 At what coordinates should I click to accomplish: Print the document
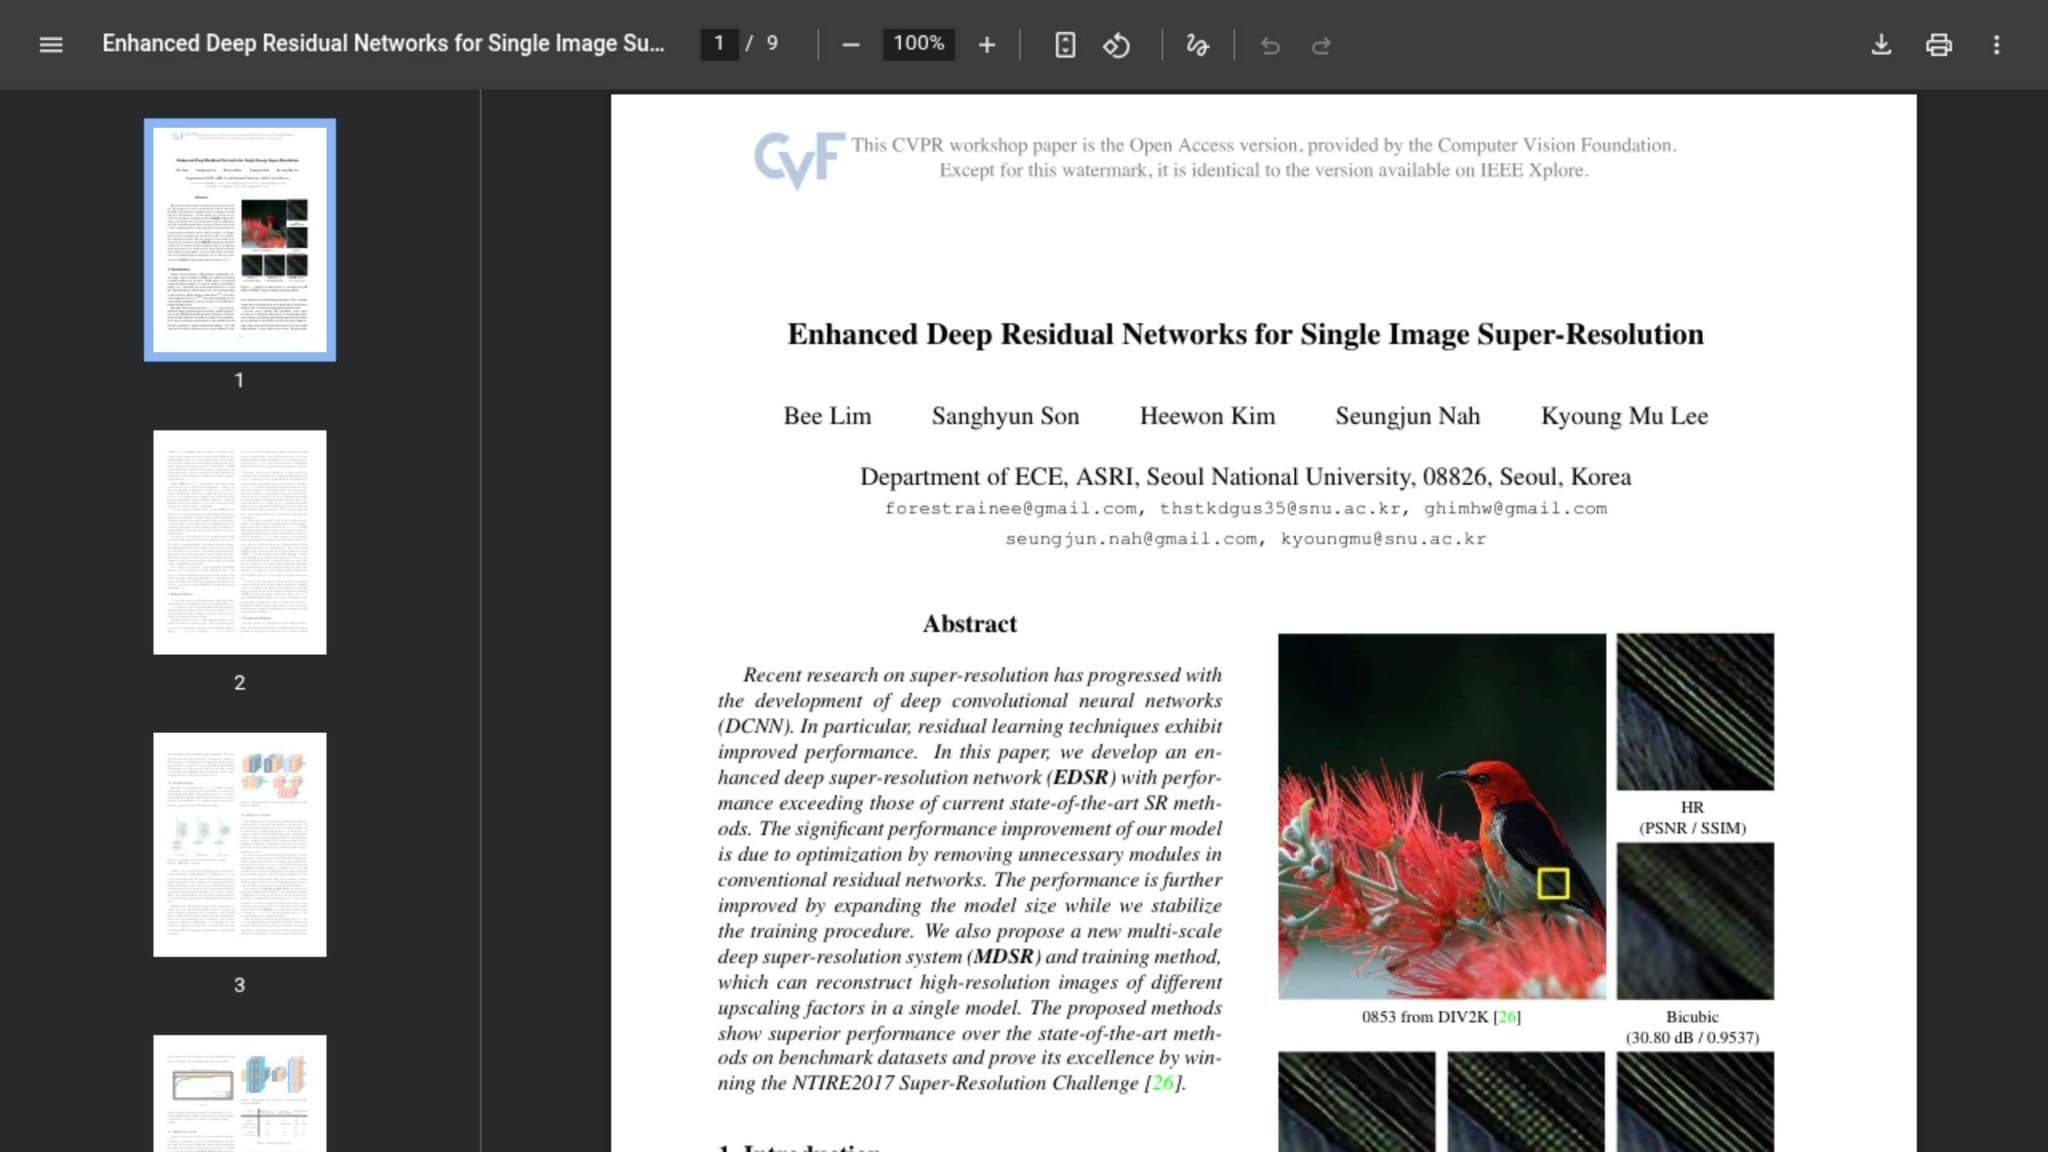point(1938,45)
